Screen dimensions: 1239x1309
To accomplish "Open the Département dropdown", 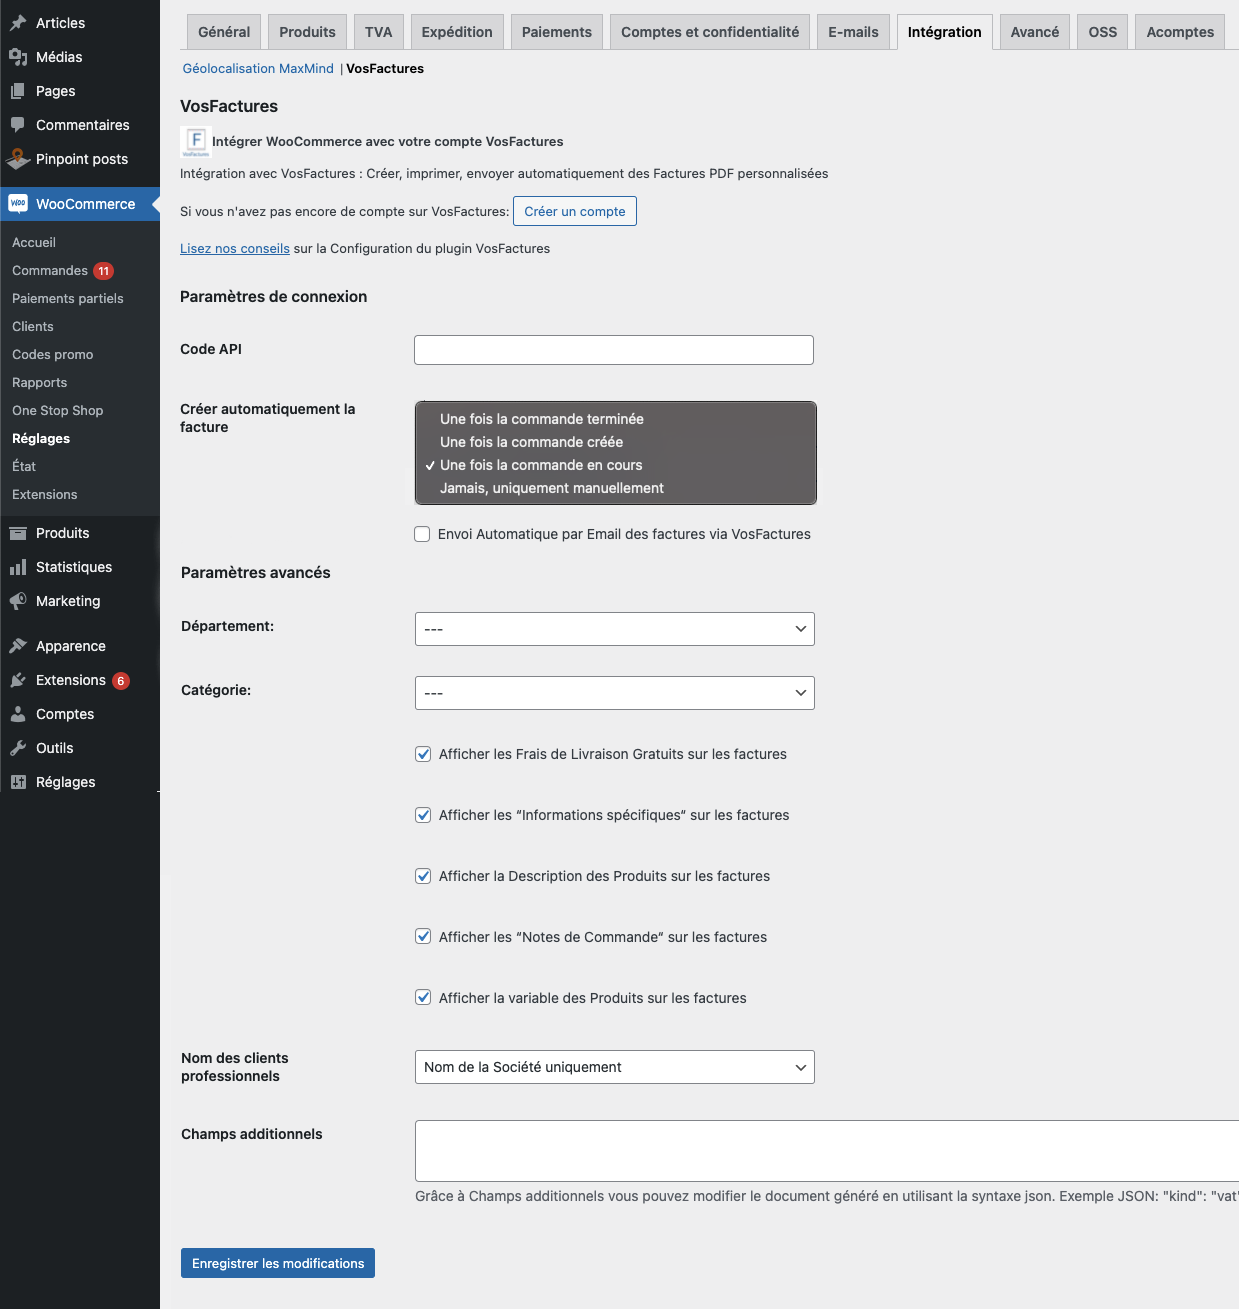I will 614,629.
